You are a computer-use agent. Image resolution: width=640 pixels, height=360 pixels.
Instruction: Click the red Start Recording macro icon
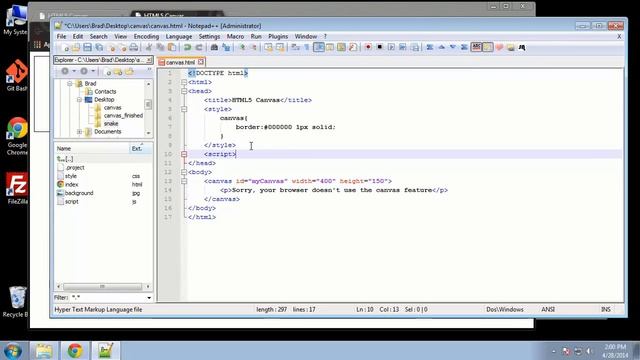tap(368, 47)
